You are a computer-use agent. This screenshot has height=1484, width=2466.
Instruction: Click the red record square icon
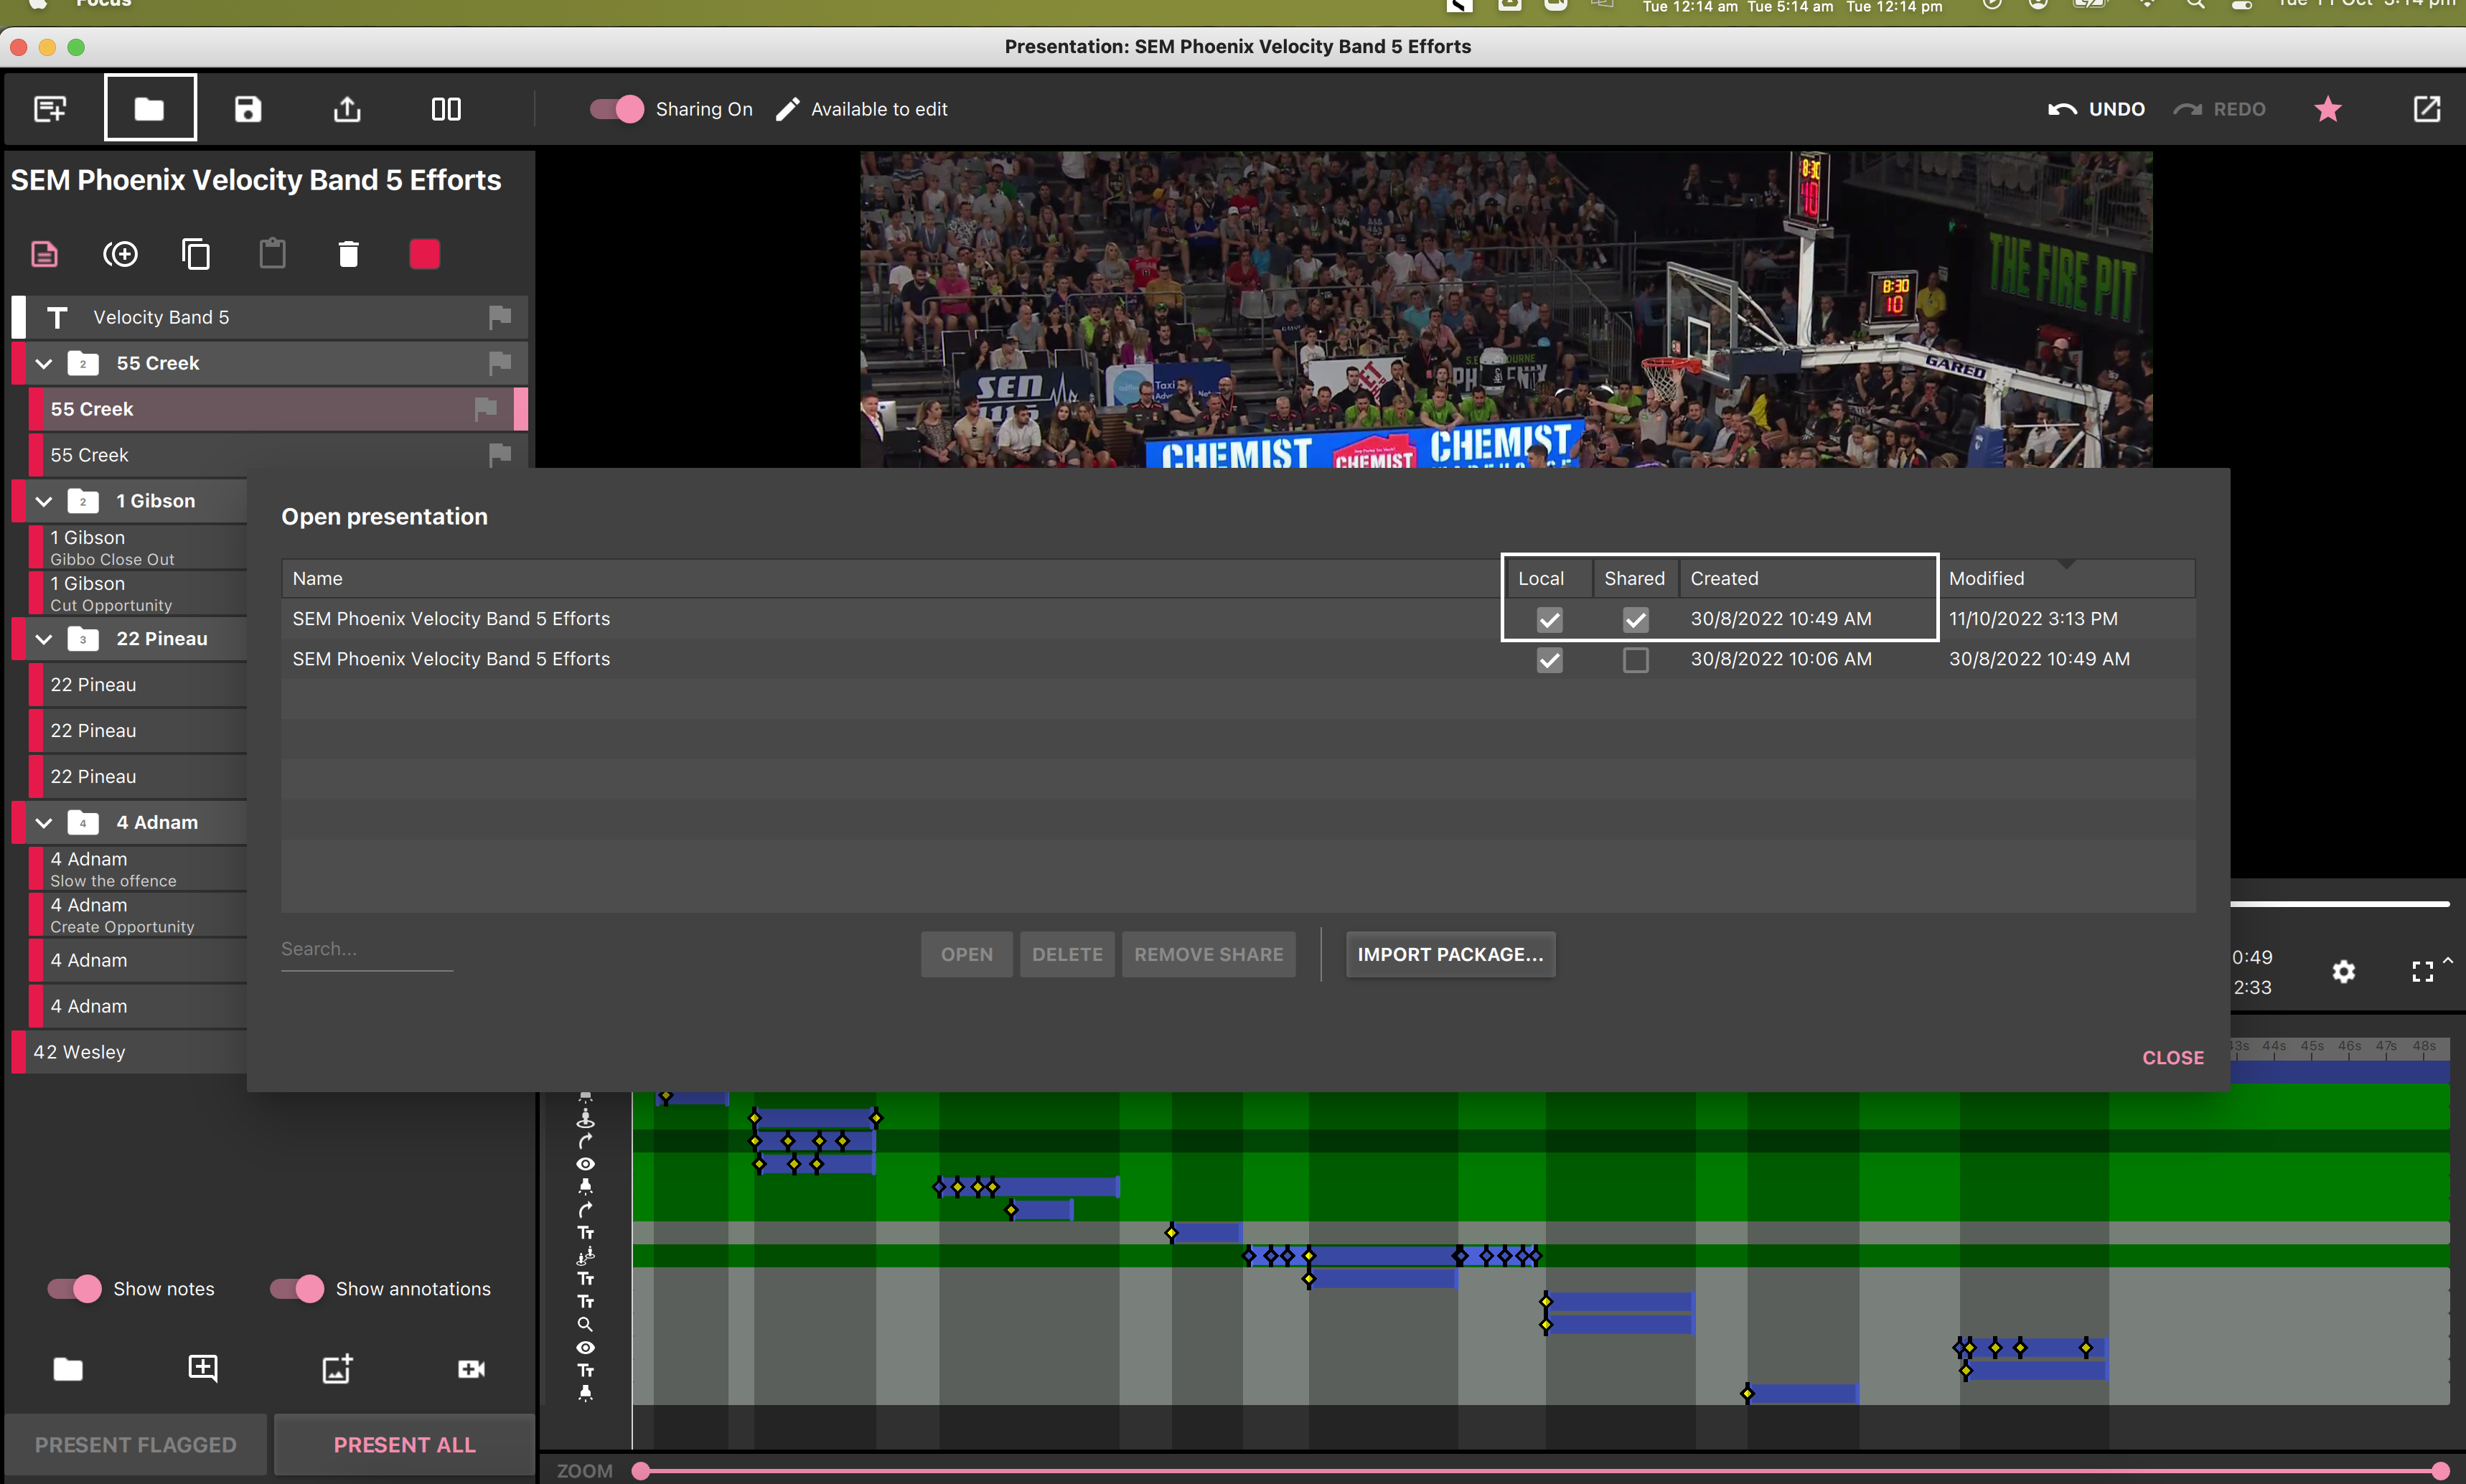424,253
